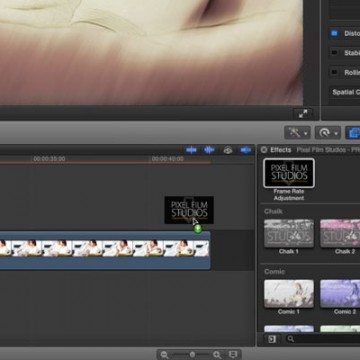Toggle audio skimming waveform button
This screenshot has width=360, height=360.
[x=209, y=150]
